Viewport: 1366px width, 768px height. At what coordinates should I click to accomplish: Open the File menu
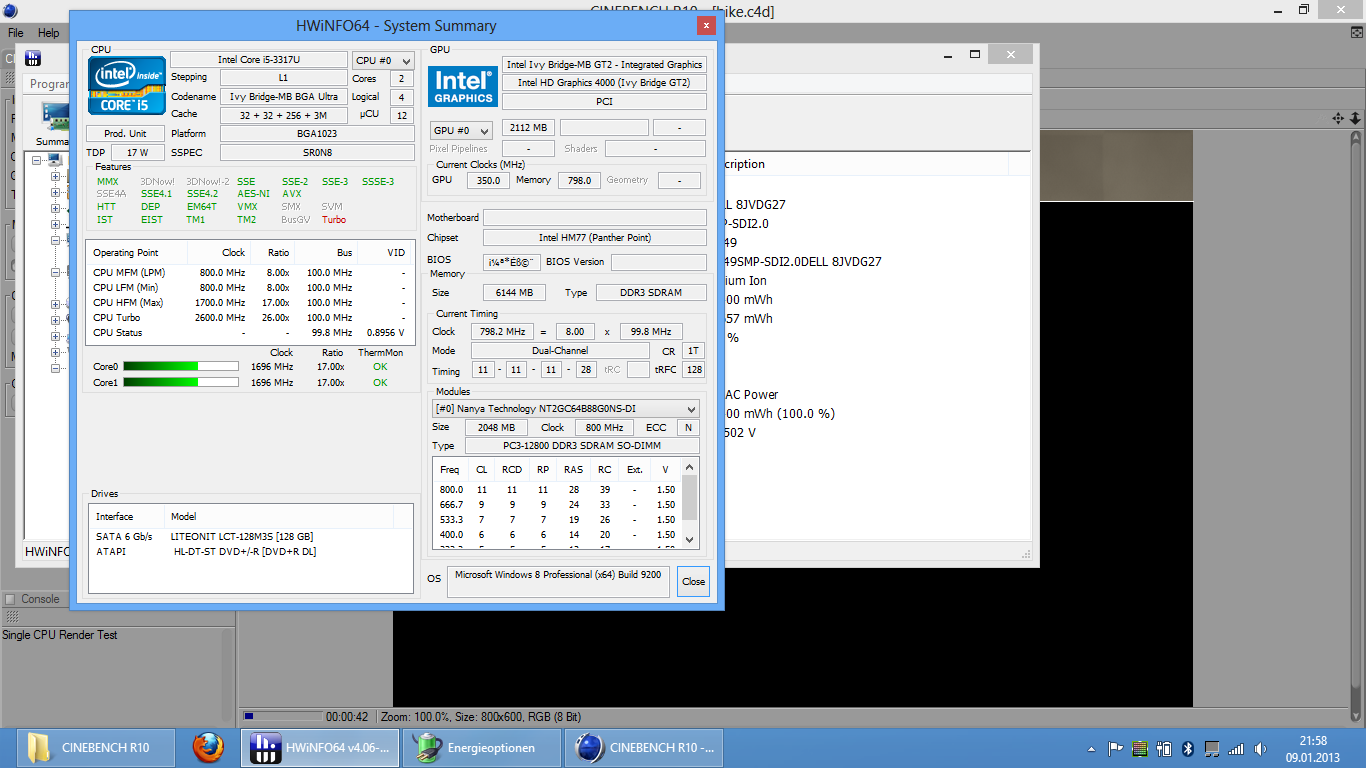16,33
